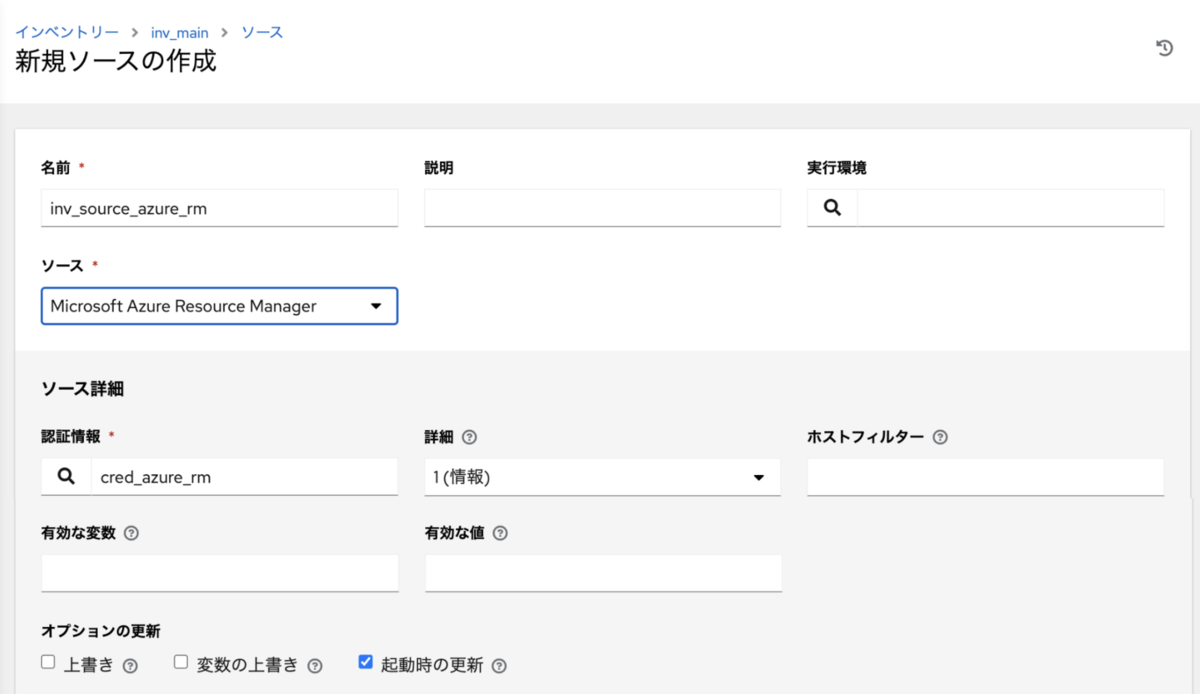Viewport: 1200px width, 694px height.
Task: Open the 詳細 verbosity dropdown
Action: click(x=602, y=478)
